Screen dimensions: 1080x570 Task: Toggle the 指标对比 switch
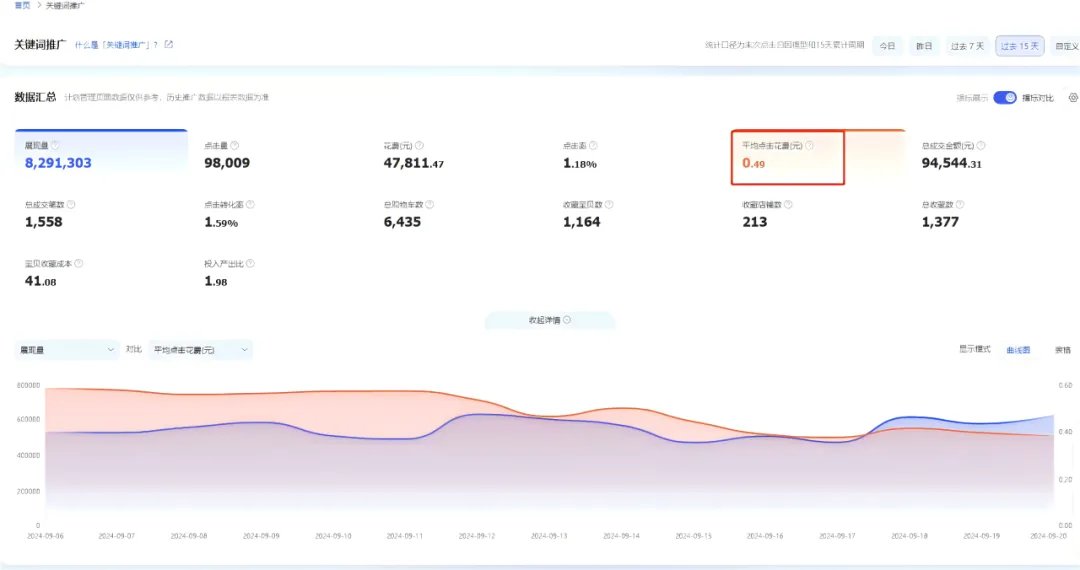[1005, 98]
